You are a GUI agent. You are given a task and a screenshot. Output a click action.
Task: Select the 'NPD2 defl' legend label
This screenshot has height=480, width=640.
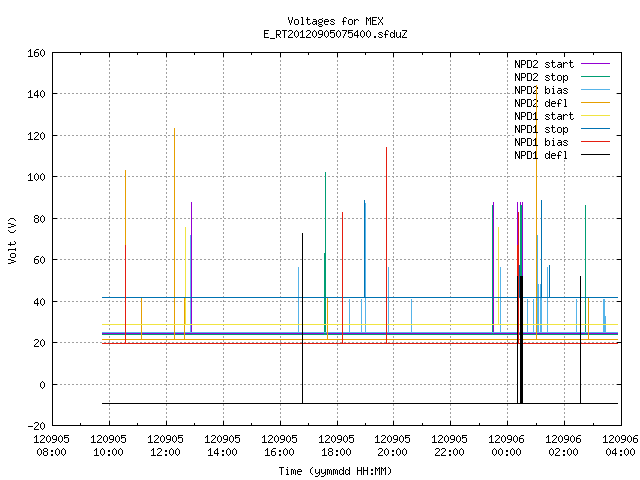click(541, 103)
